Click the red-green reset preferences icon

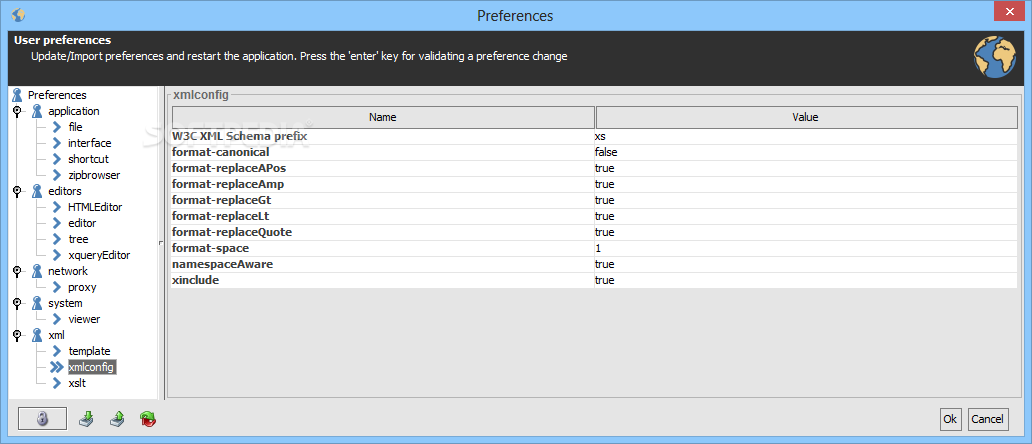pyautogui.click(x=147, y=419)
